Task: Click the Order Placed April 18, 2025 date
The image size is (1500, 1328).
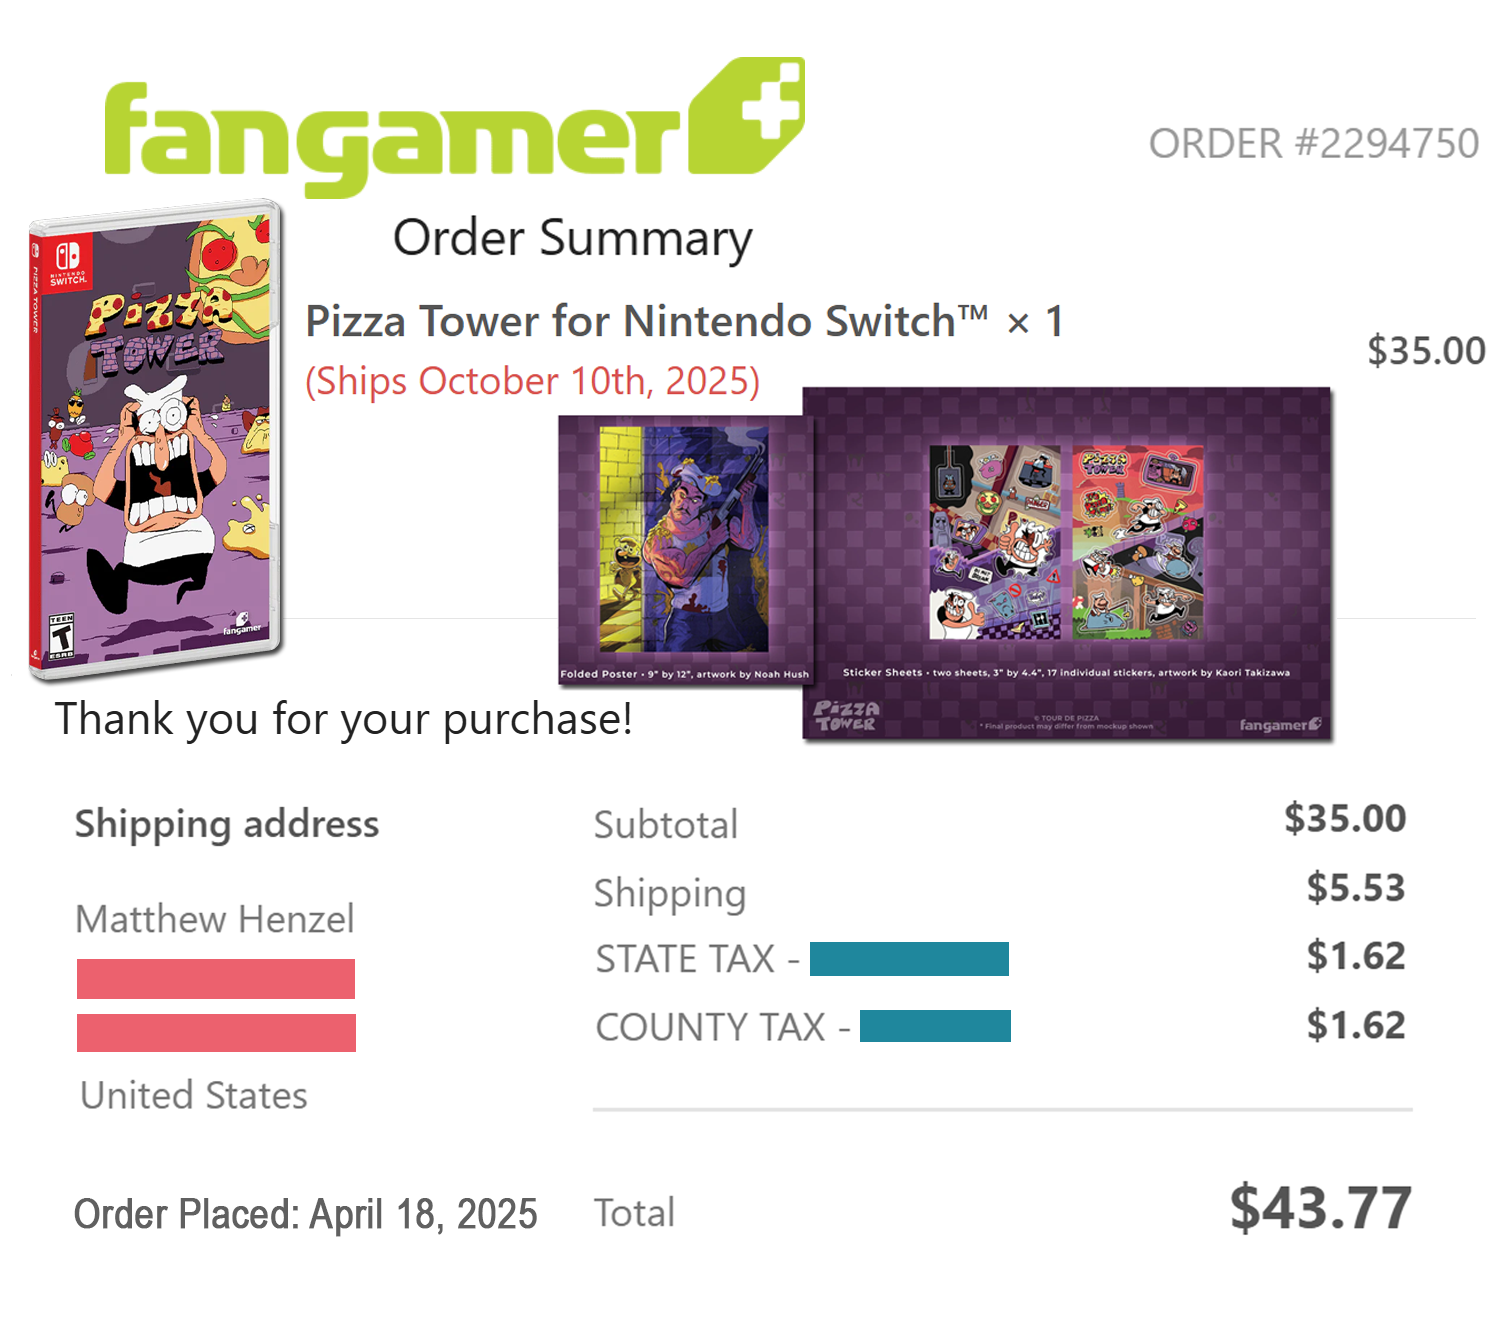Action: (306, 1214)
